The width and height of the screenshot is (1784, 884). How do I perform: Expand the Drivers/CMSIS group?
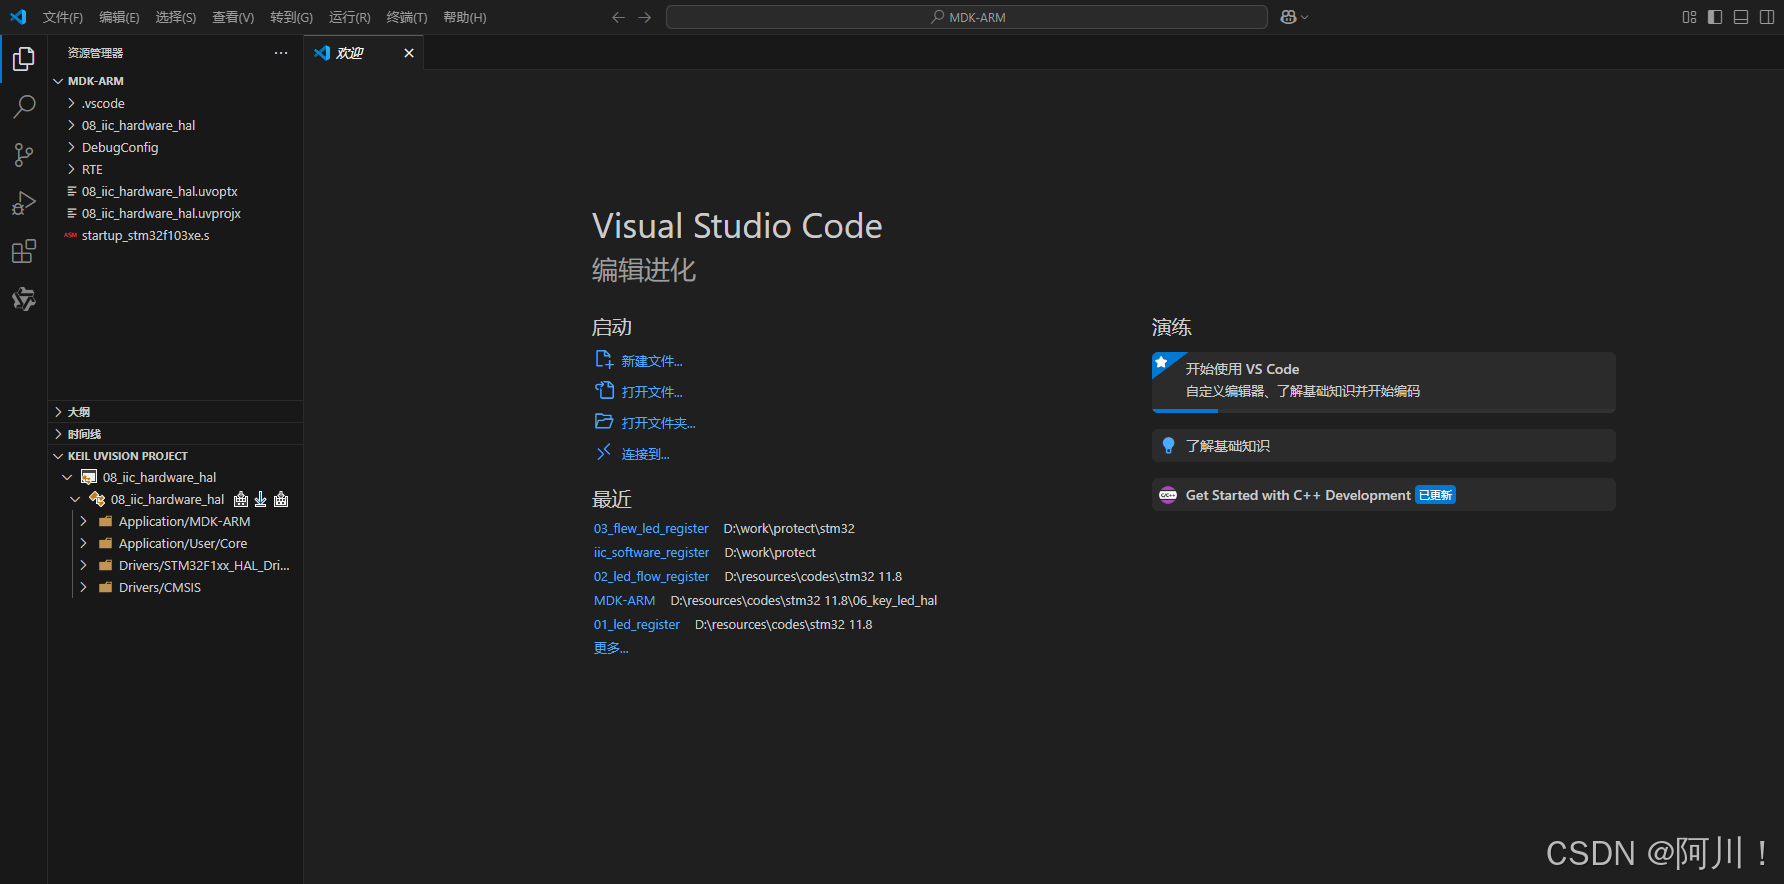tap(83, 587)
